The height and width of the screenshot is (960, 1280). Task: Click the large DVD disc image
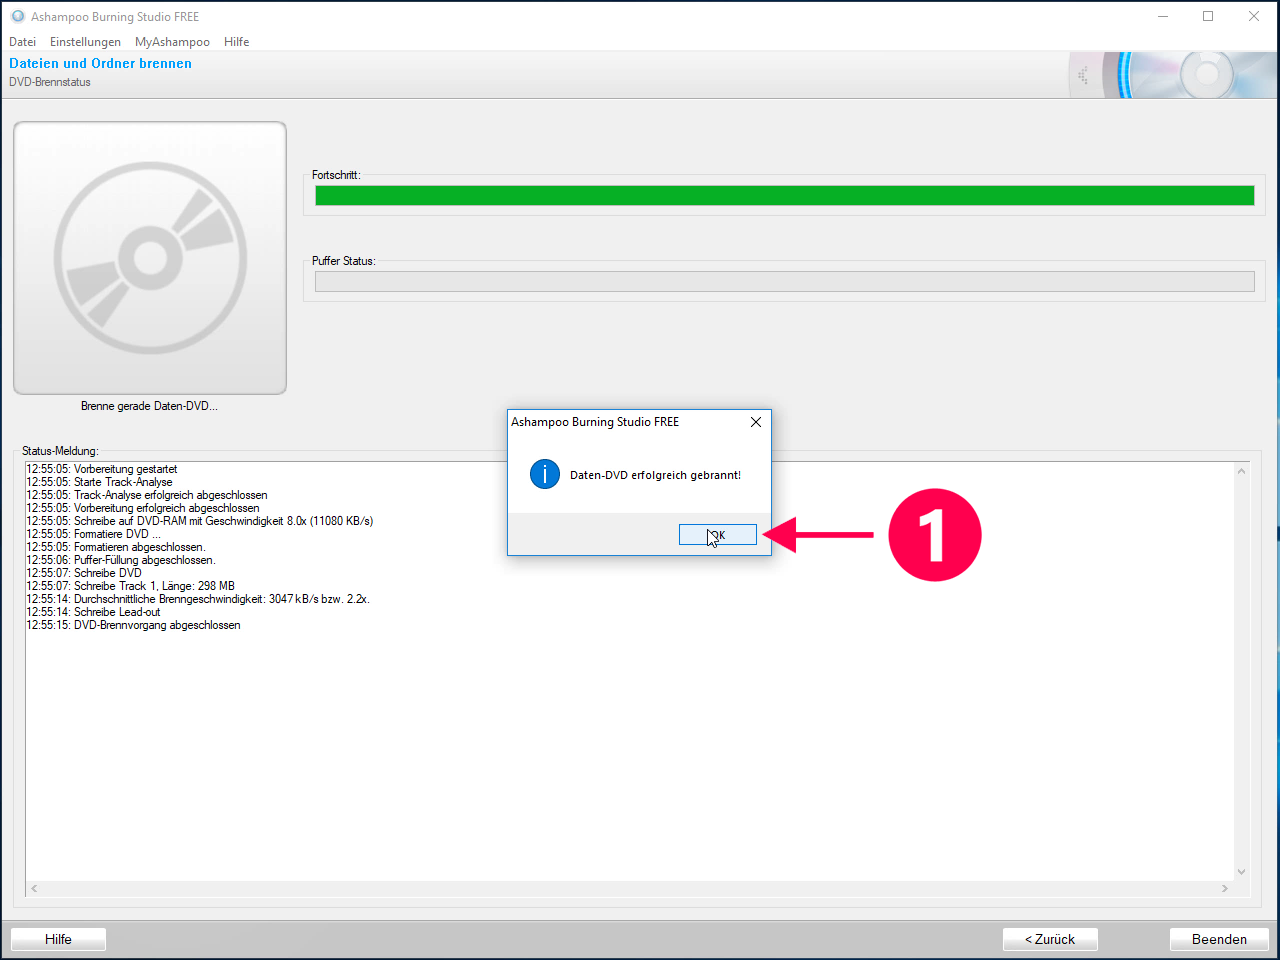(150, 258)
